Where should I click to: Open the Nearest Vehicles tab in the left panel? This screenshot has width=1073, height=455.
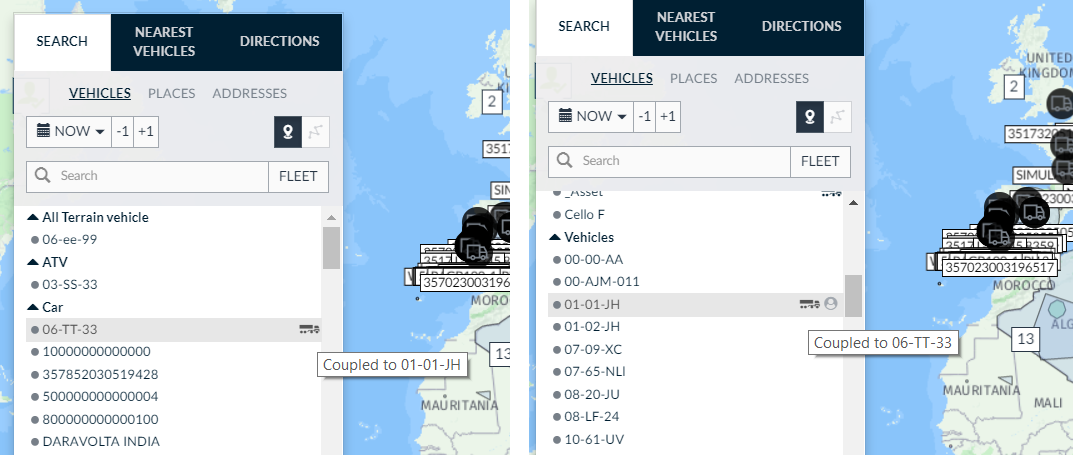(164, 42)
